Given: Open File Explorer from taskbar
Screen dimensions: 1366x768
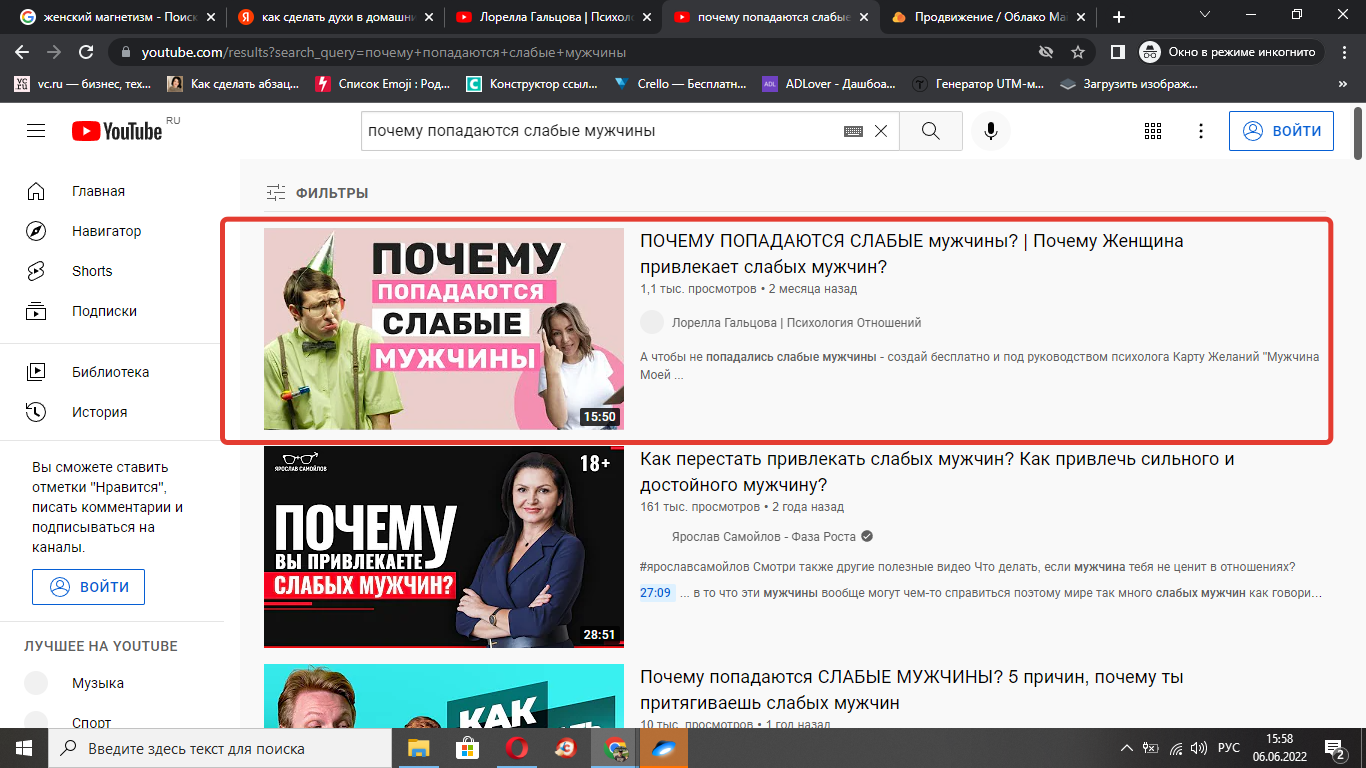Looking at the screenshot, I should pyautogui.click(x=419, y=748).
